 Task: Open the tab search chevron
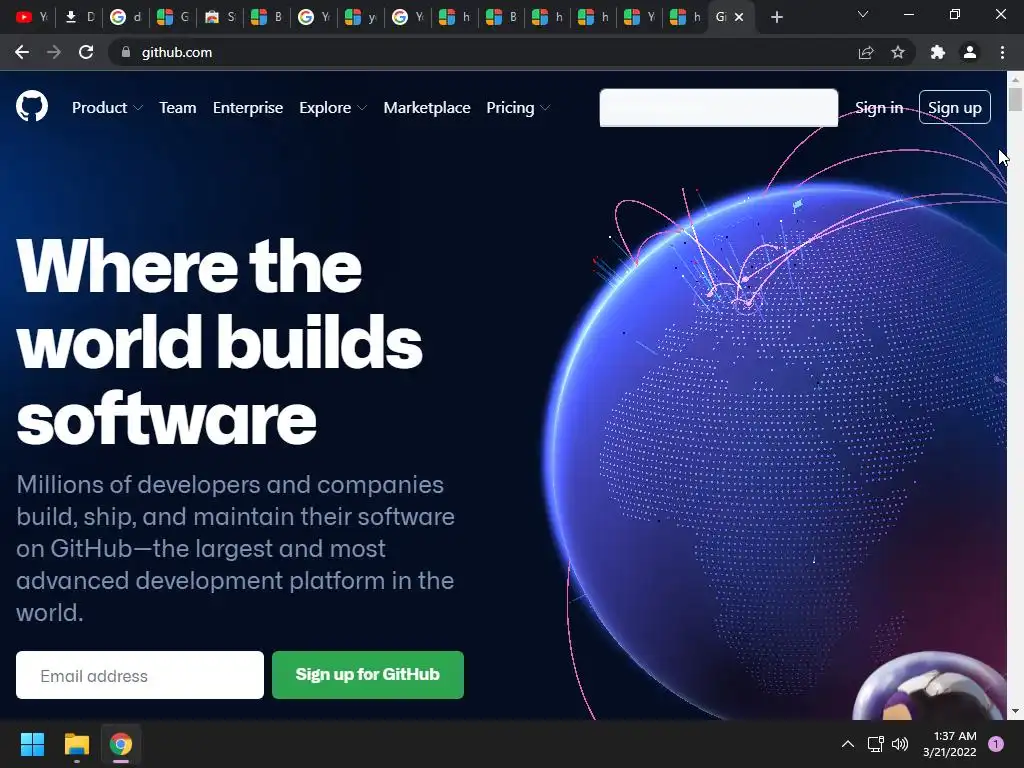coord(863,14)
